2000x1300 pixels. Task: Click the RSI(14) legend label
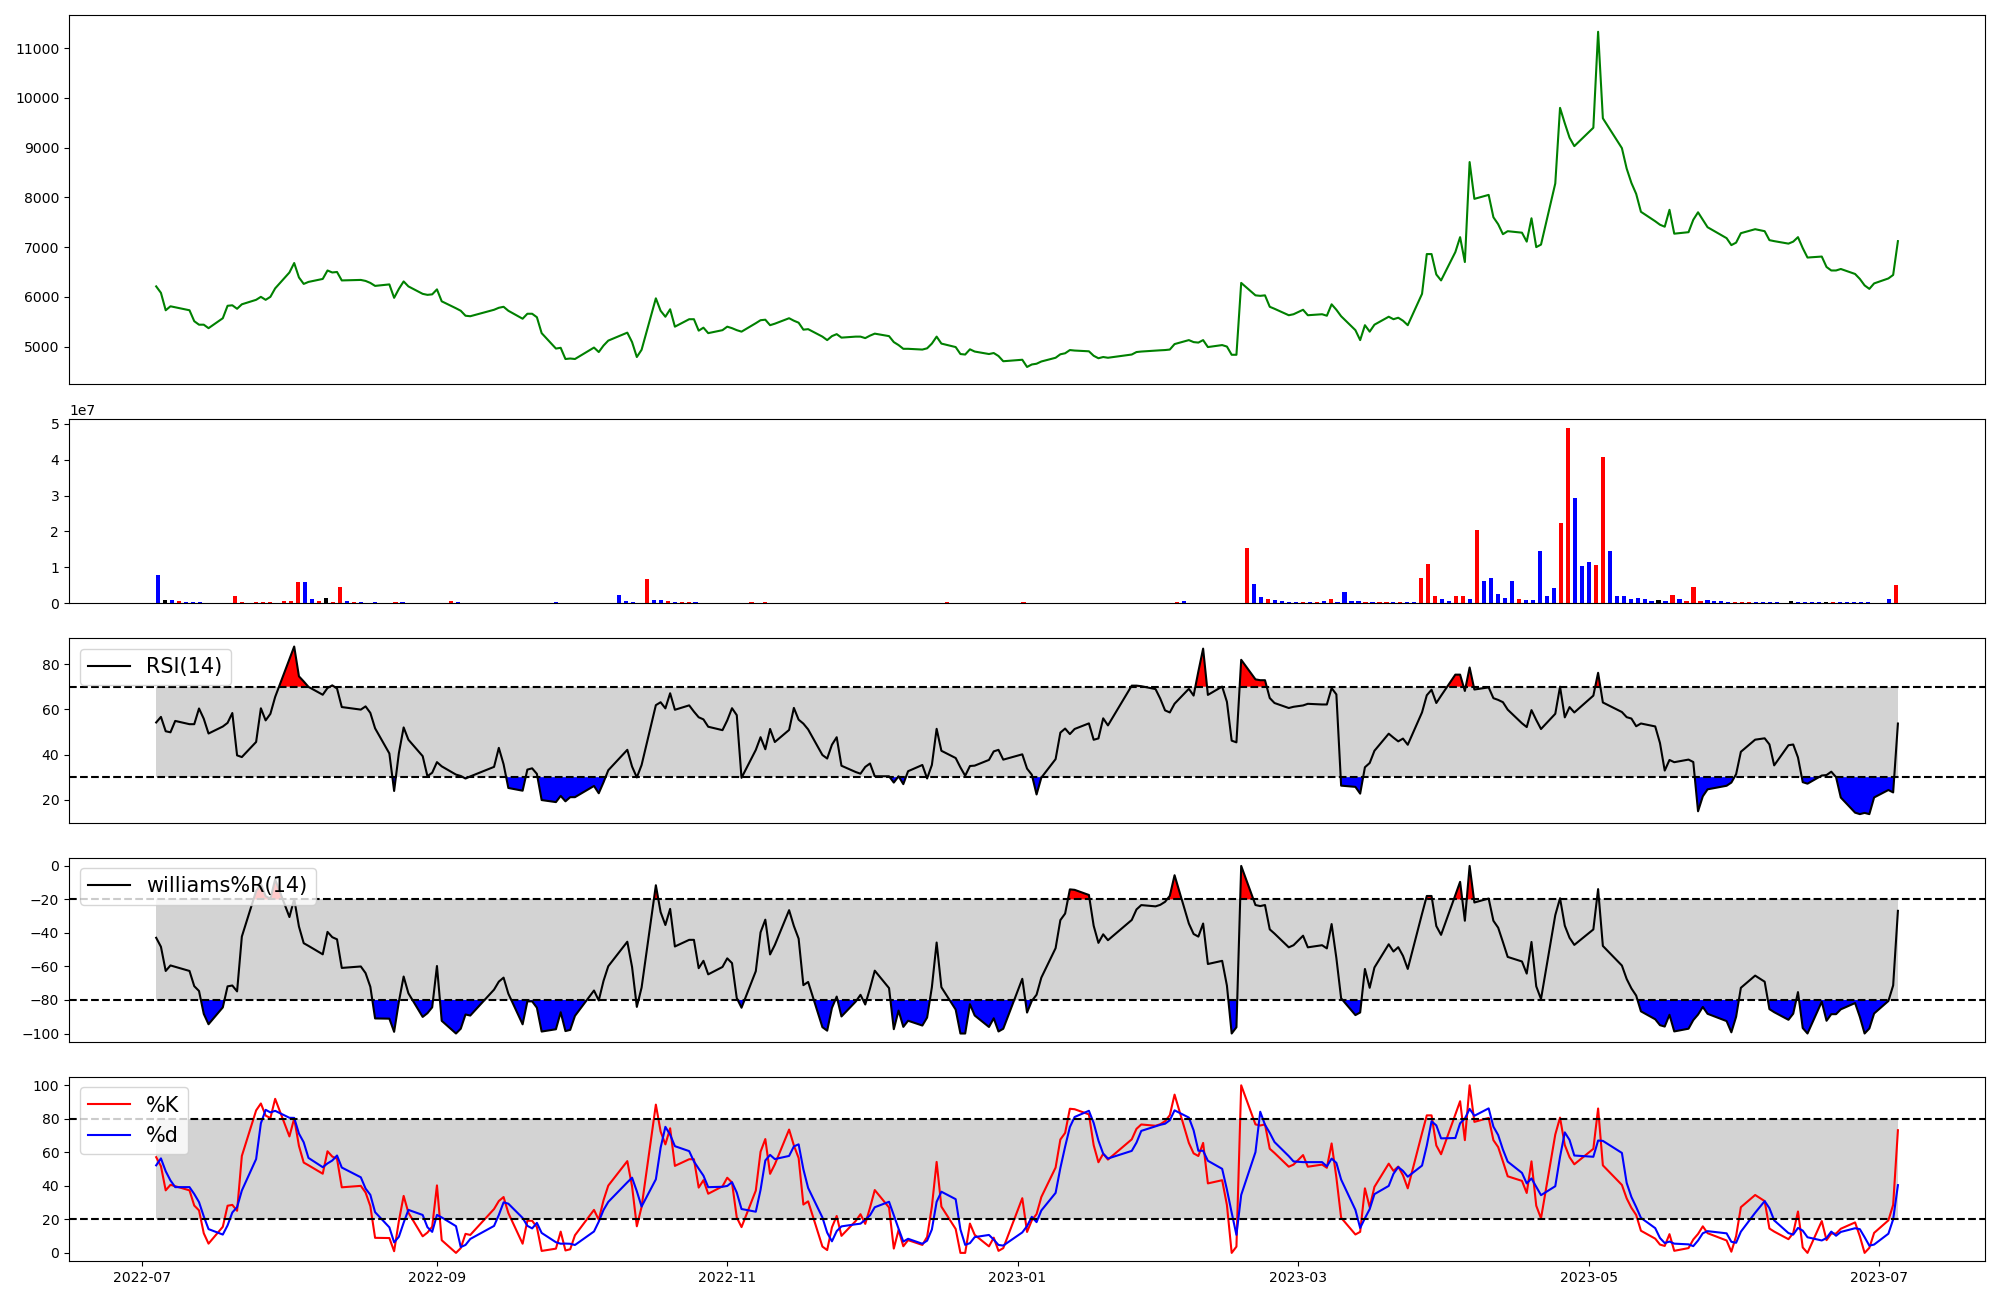pos(184,666)
